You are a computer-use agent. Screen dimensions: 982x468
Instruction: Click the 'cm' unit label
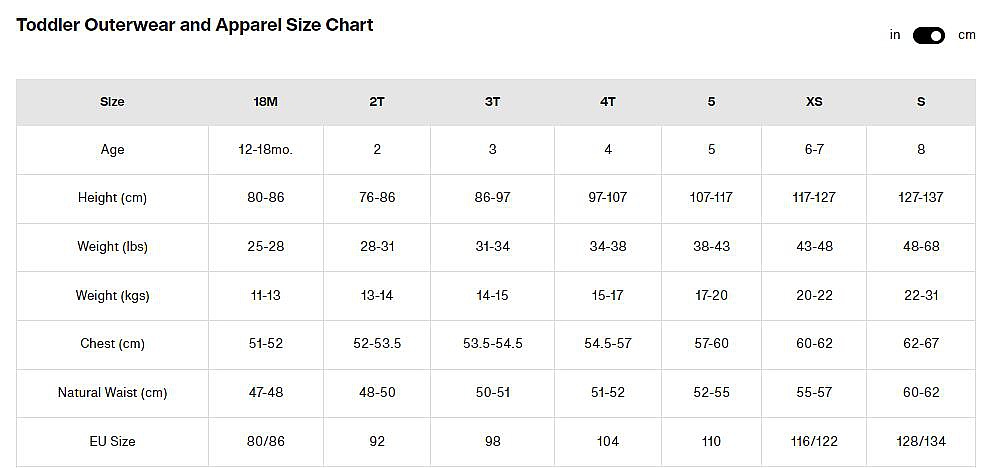(x=966, y=35)
